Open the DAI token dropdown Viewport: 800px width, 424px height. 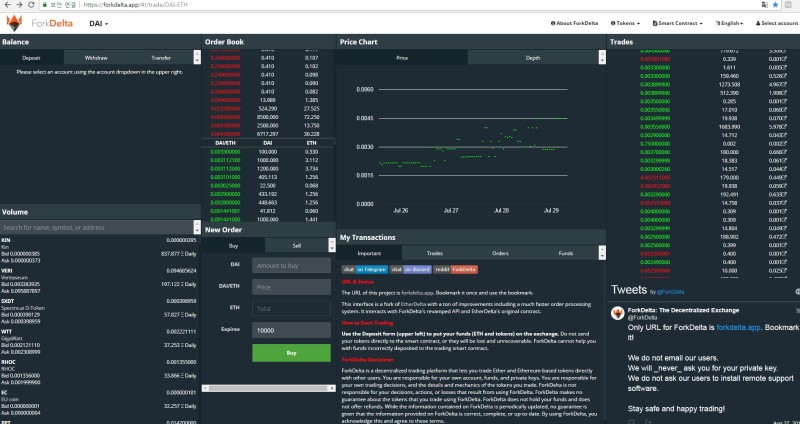(x=98, y=23)
